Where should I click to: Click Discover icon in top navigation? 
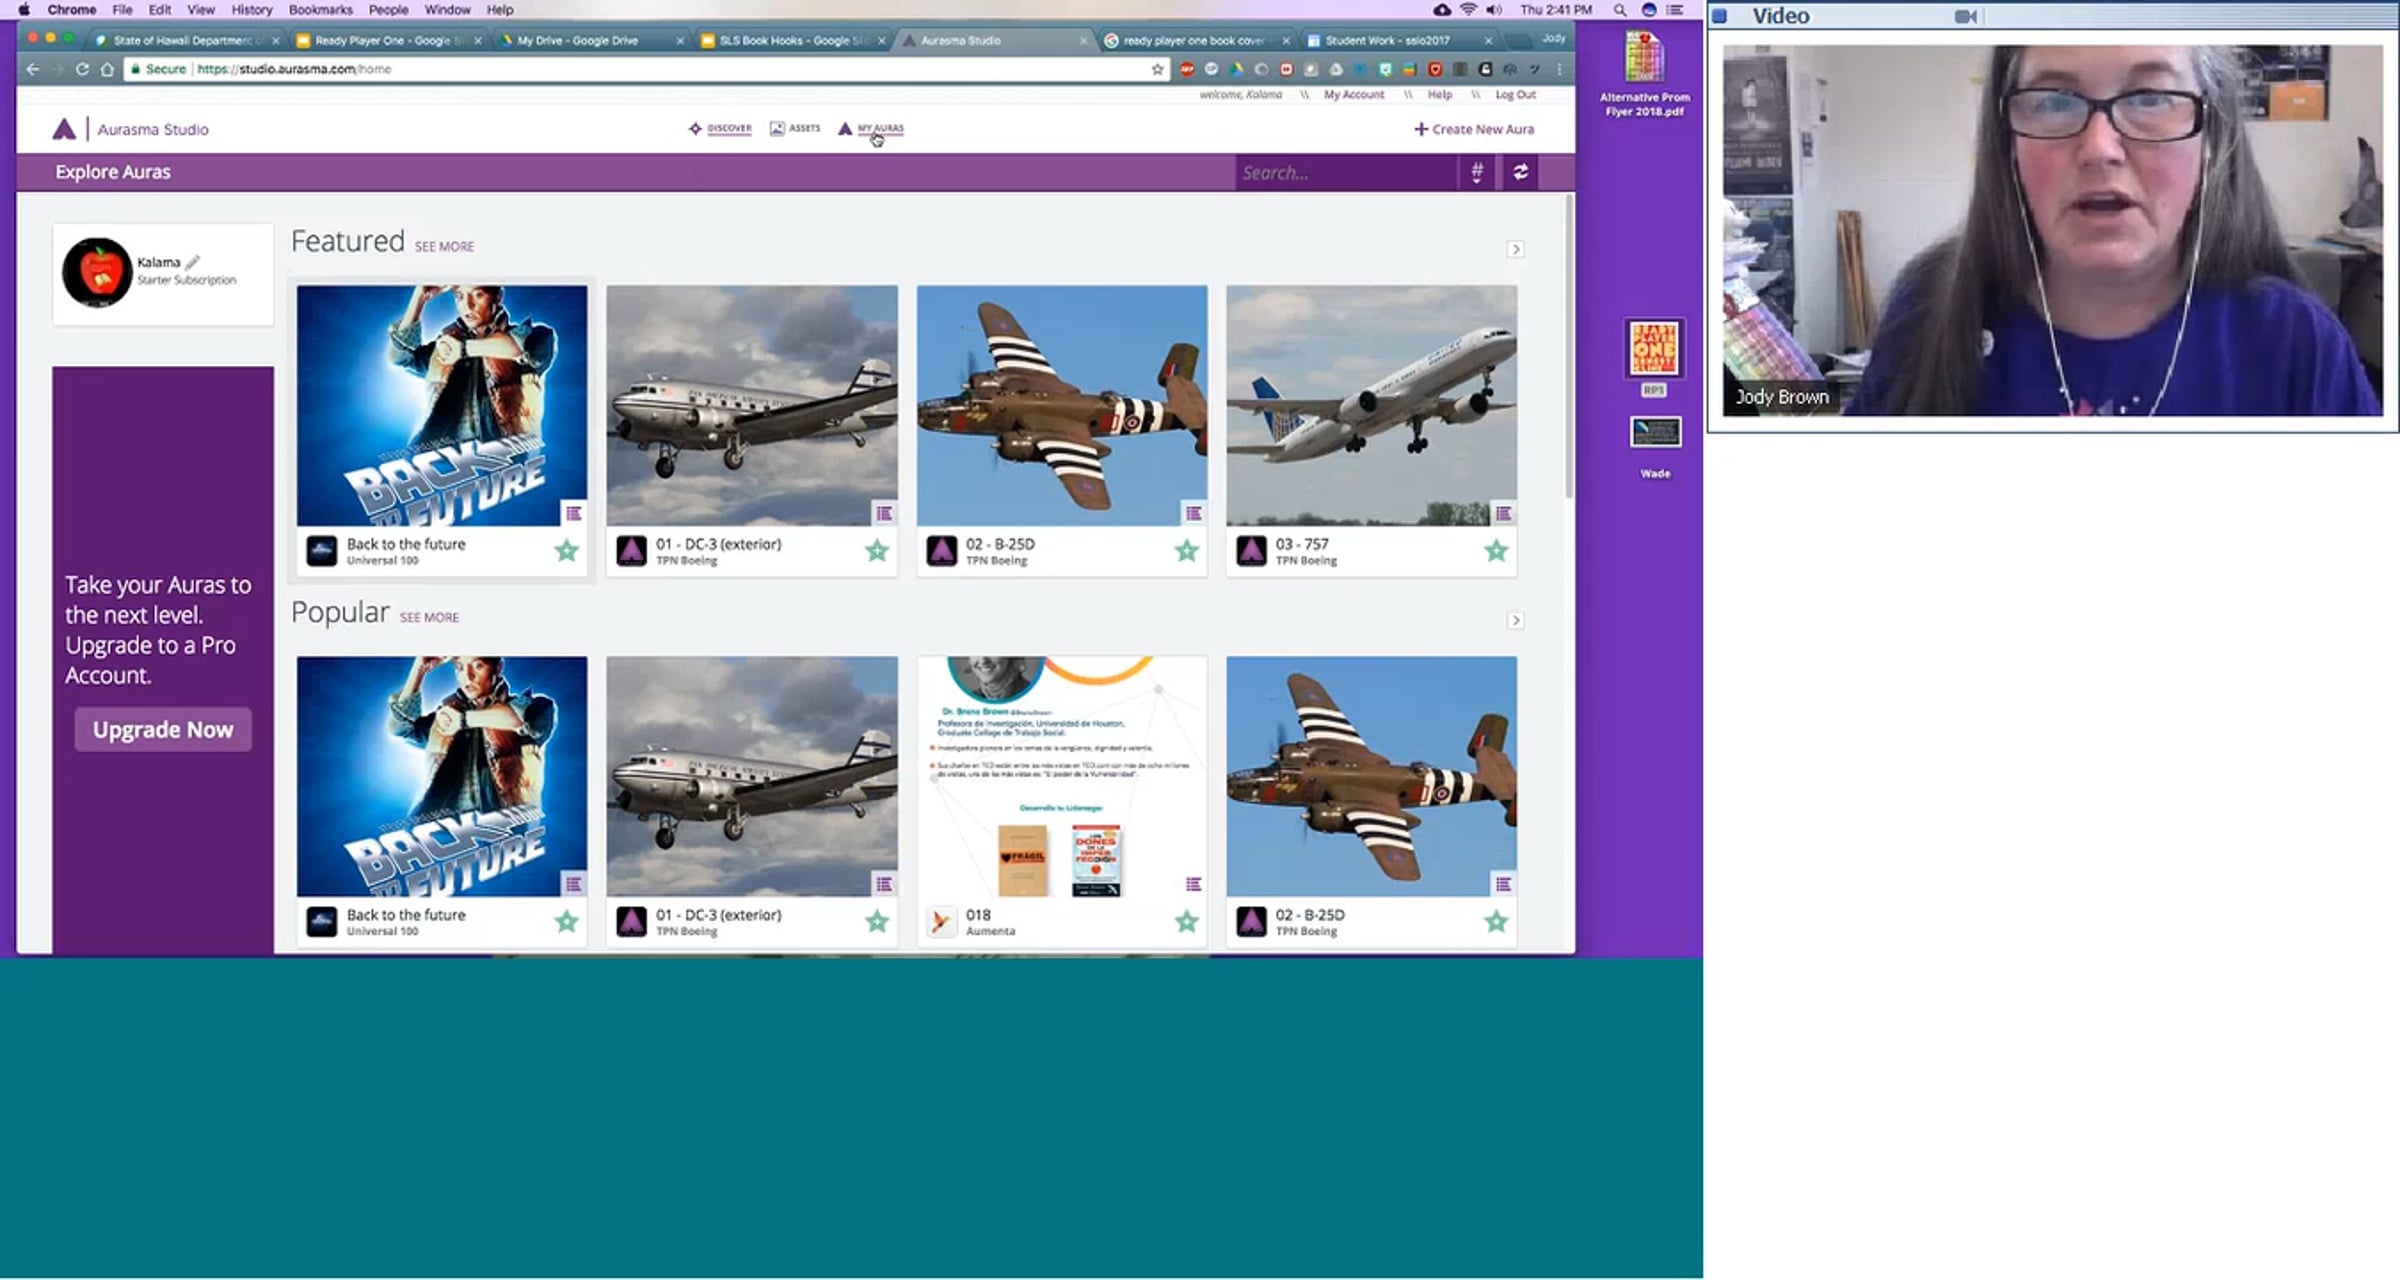click(x=696, y=128)
